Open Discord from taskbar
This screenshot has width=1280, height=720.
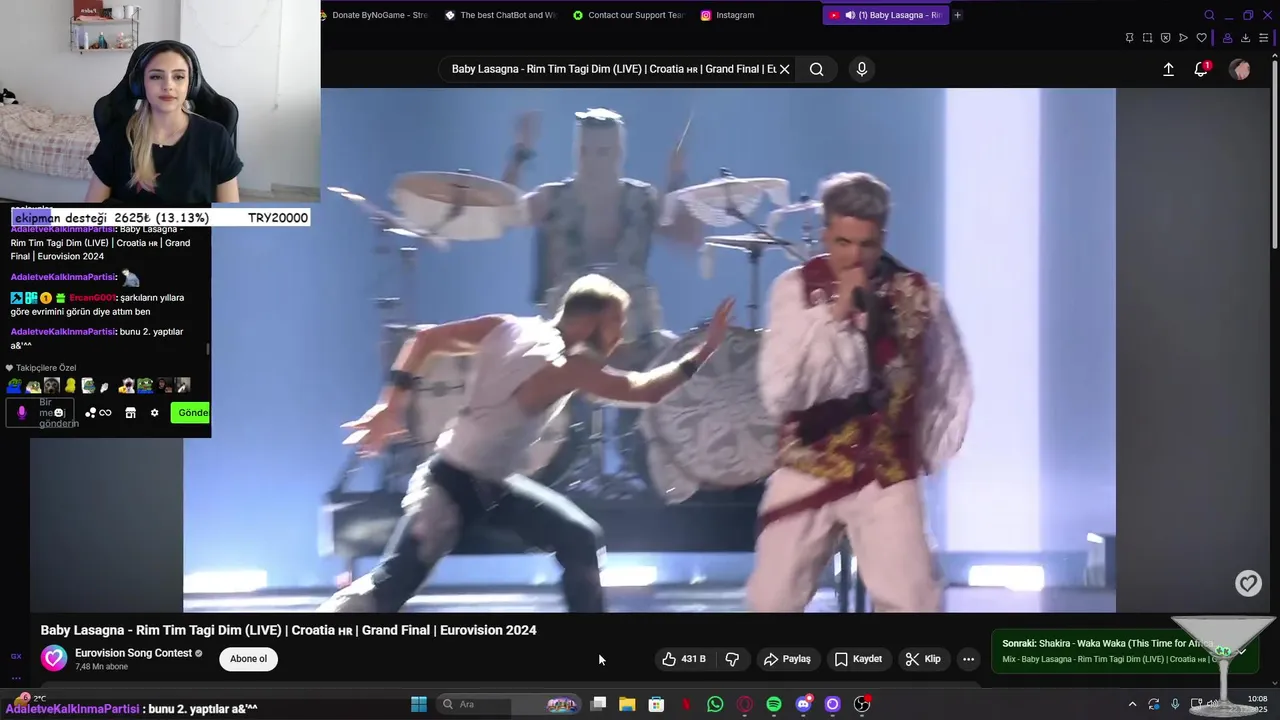803,704
